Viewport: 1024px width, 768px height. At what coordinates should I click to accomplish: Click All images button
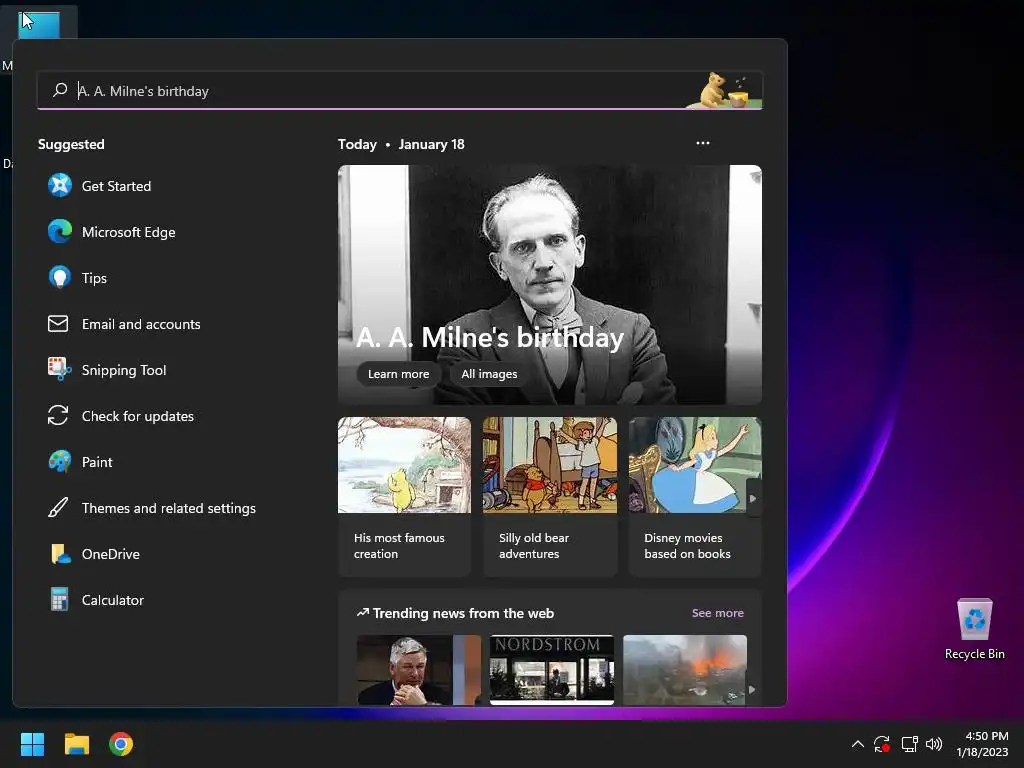(489, 374)
